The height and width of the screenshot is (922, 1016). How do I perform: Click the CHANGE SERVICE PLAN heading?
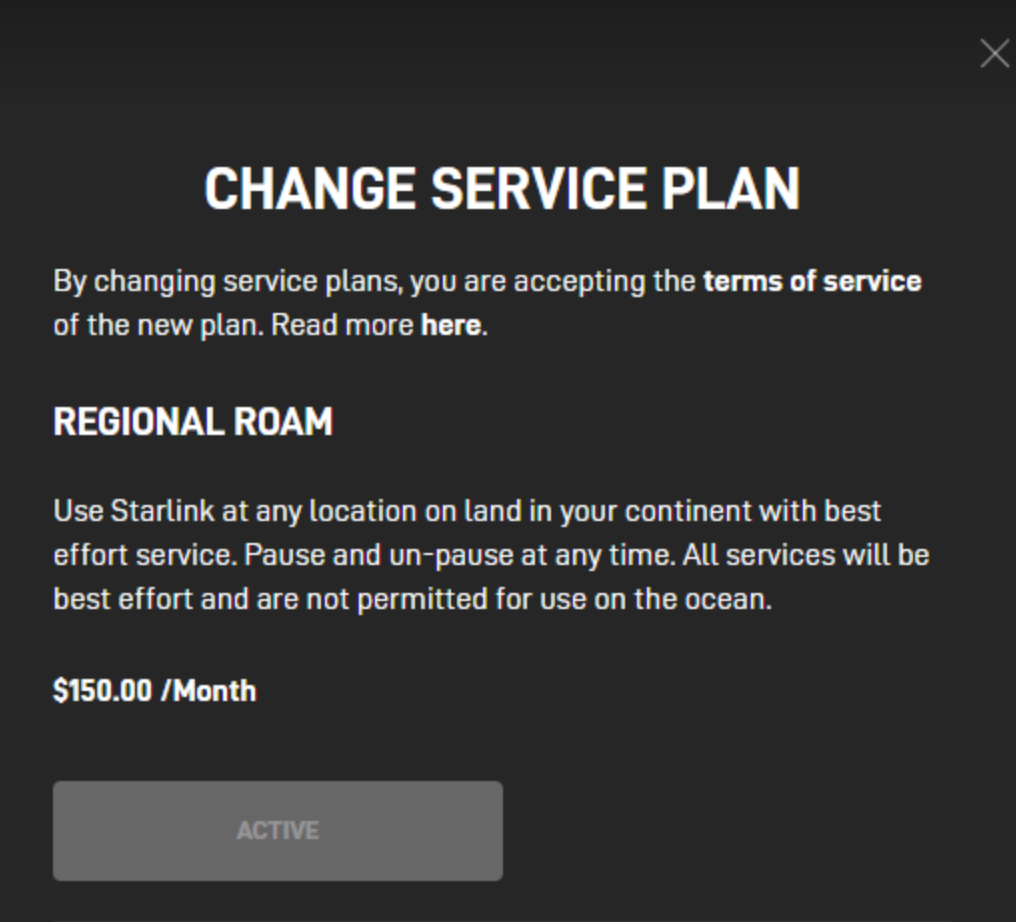tap(502, 188)
